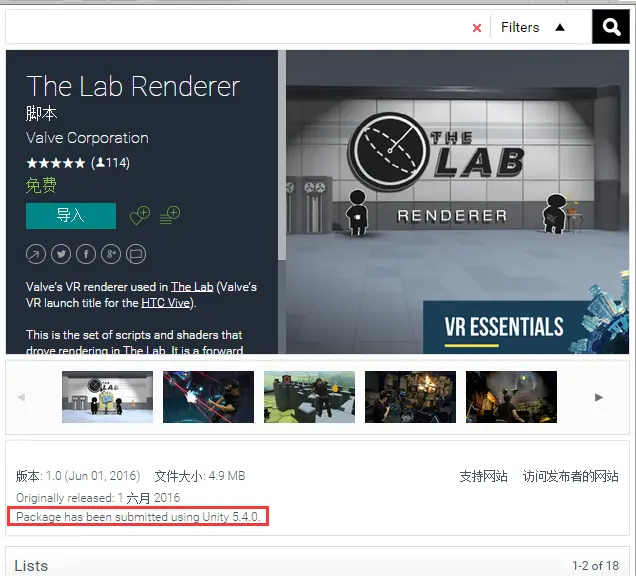
Task: Share asset on Google Plus
Action: click(x=111, y=254)
